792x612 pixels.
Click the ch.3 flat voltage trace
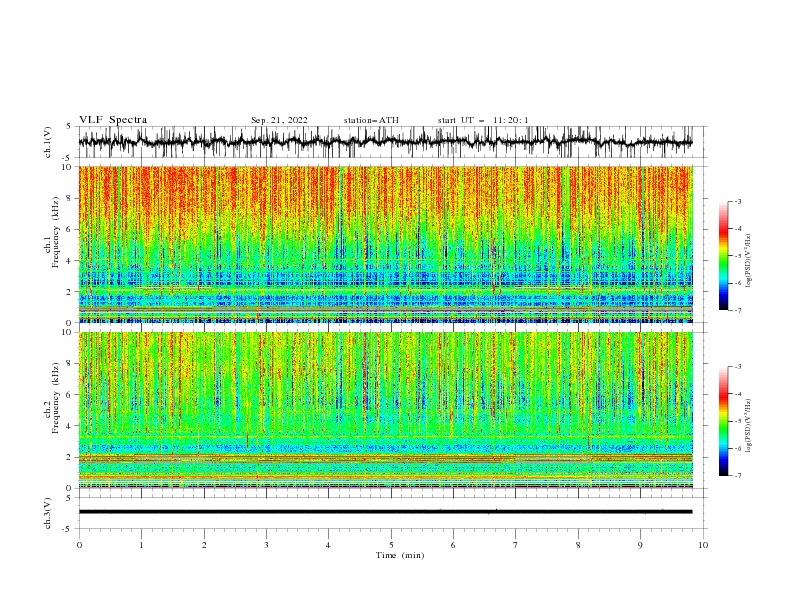point(385,512)
